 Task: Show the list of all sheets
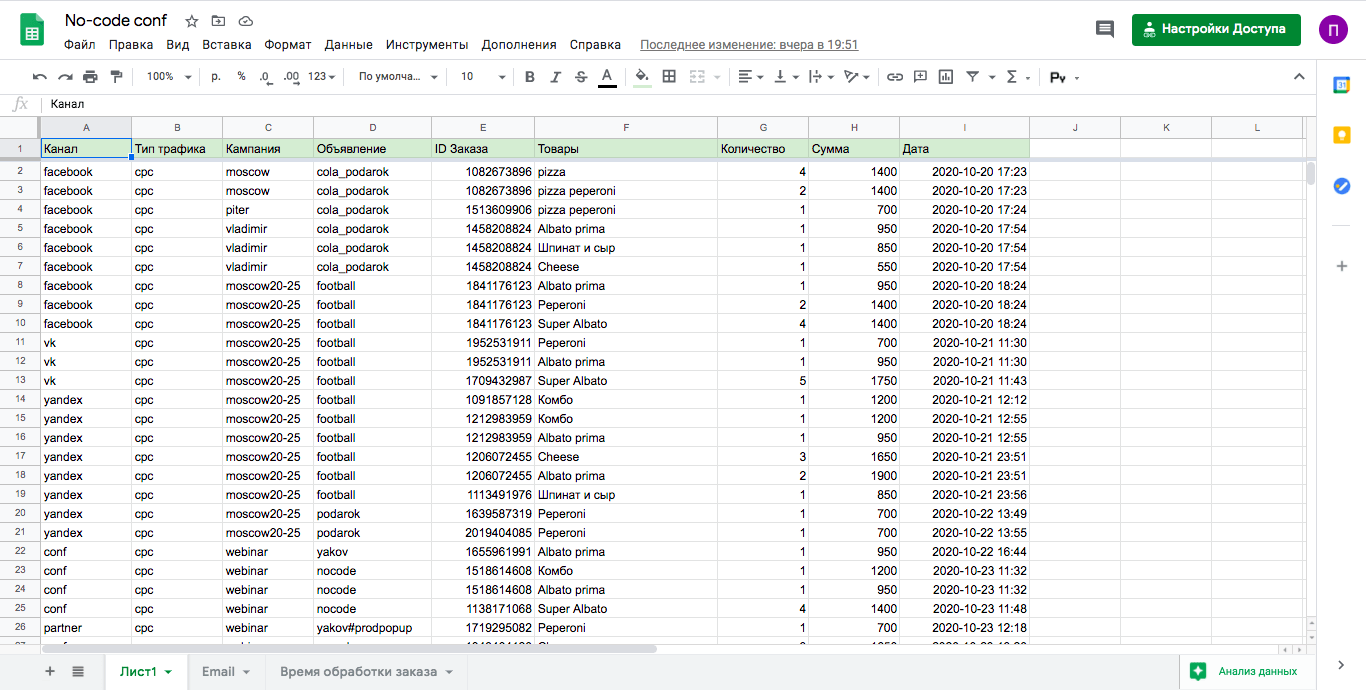click(x=78, y=672)
